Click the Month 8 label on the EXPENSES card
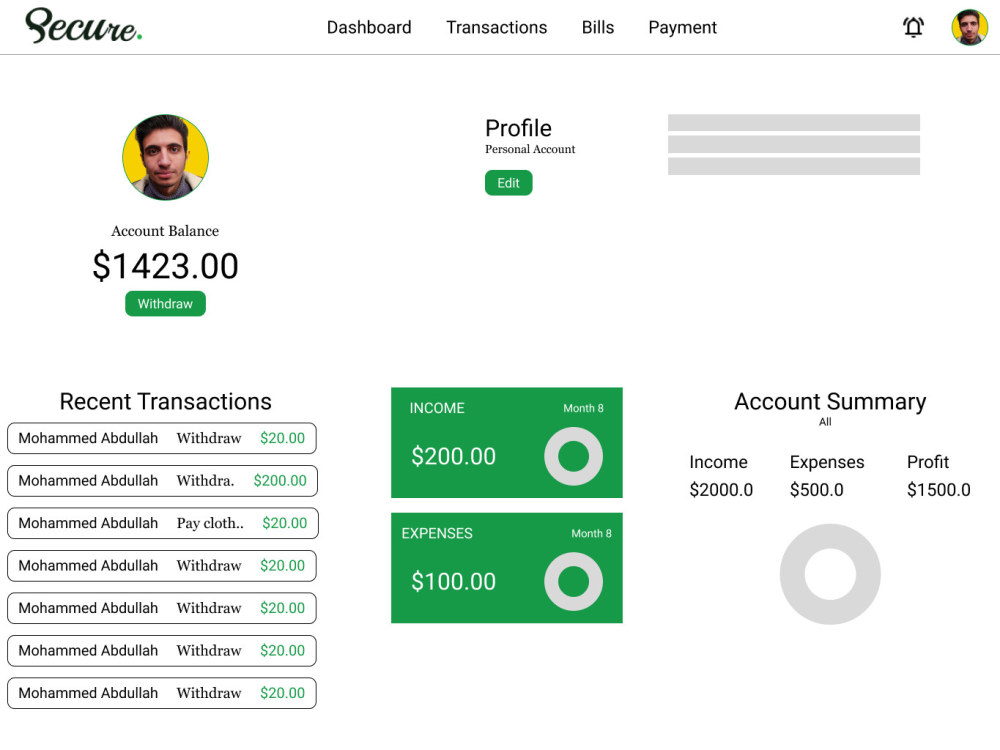The image size is (1000, 750). (x=591, y=533)
